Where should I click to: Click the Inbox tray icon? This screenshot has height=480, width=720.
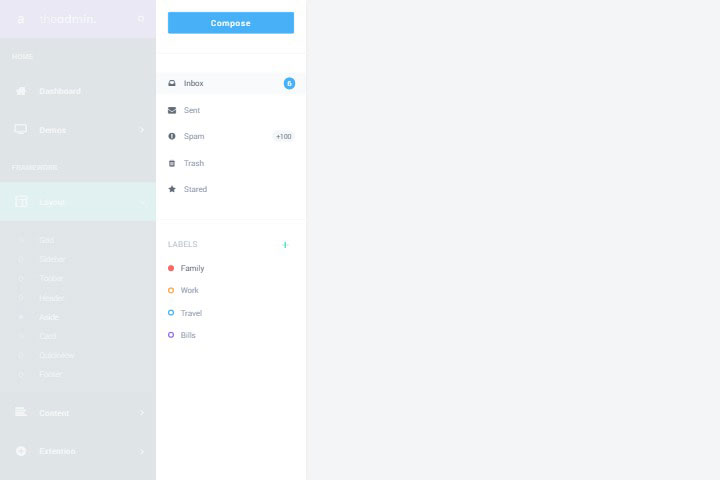tap(172, 83)
